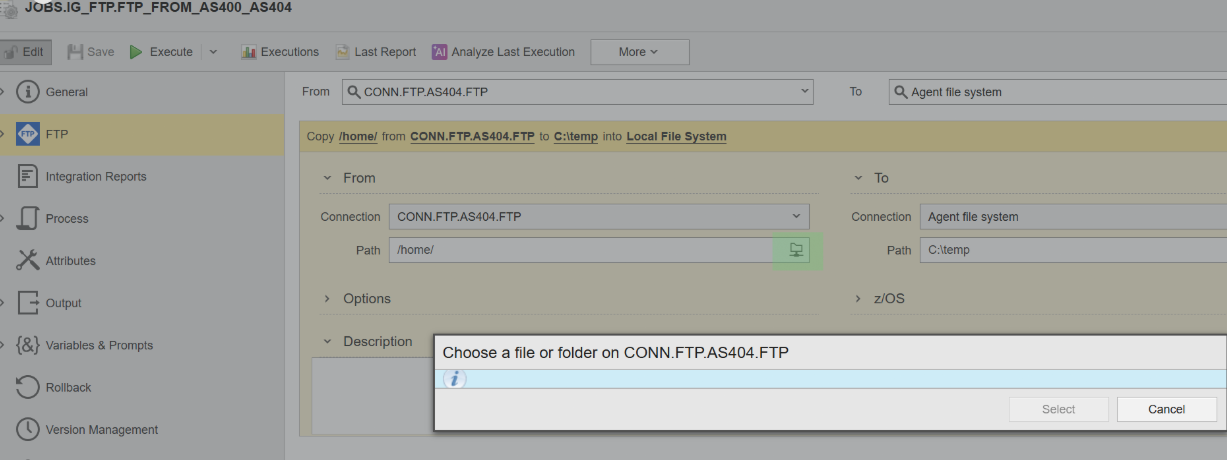This screenshot has width=1227, height=460.
Task: Toggle Edit mode button
Action: coord(25,52)
